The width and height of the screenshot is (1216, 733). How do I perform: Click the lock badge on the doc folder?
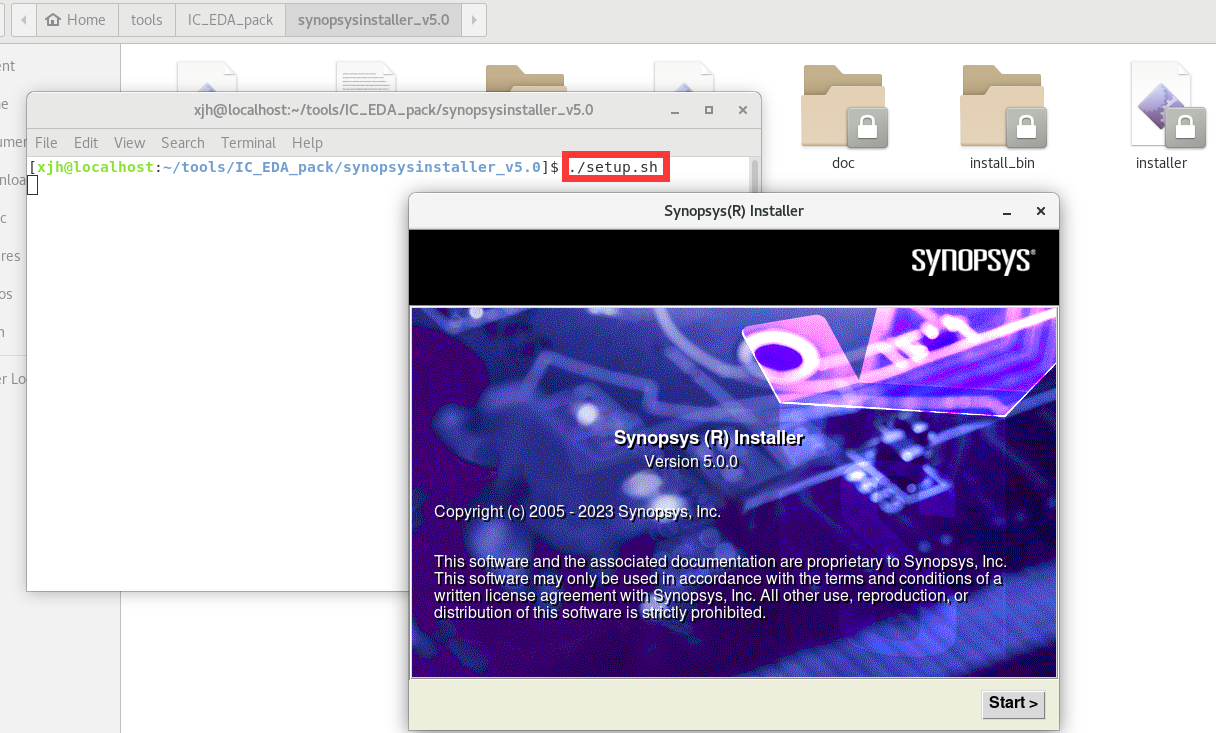tap(868, 128)
